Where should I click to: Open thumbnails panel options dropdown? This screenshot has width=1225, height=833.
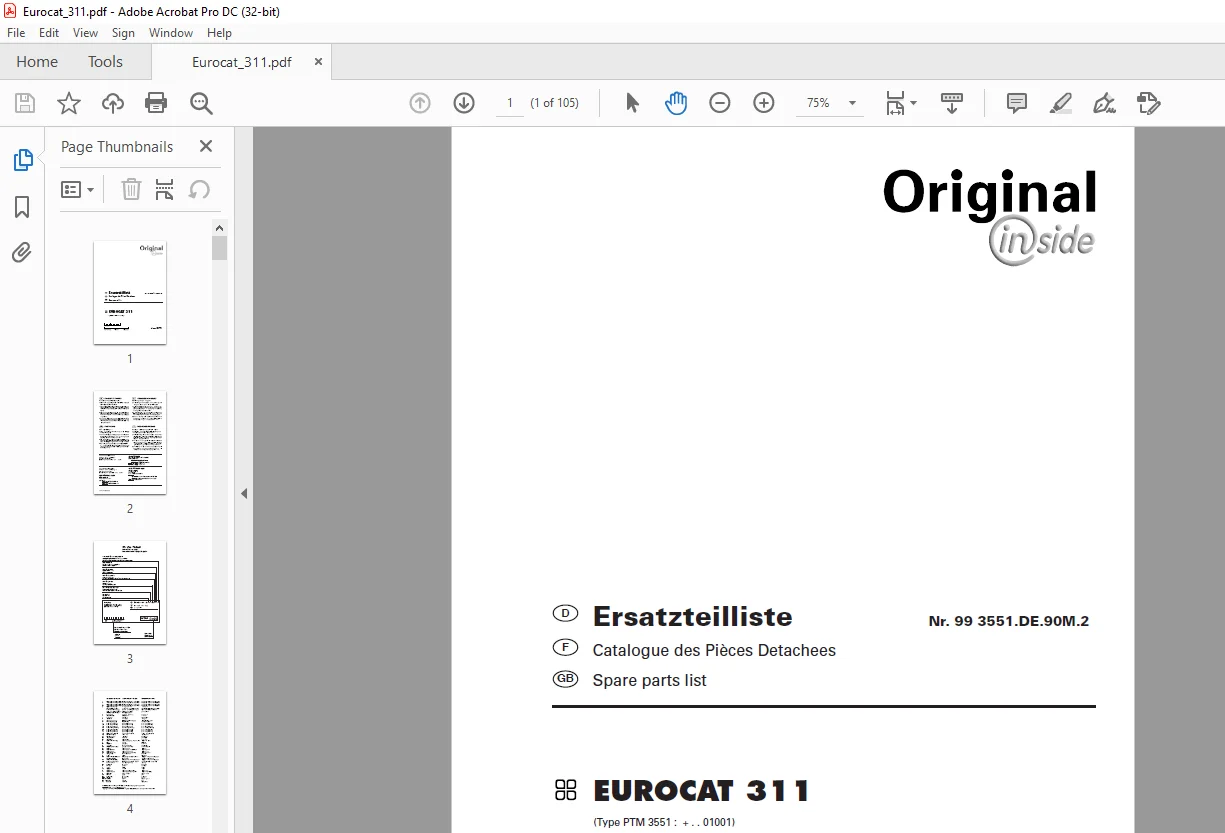click(78, 189)
